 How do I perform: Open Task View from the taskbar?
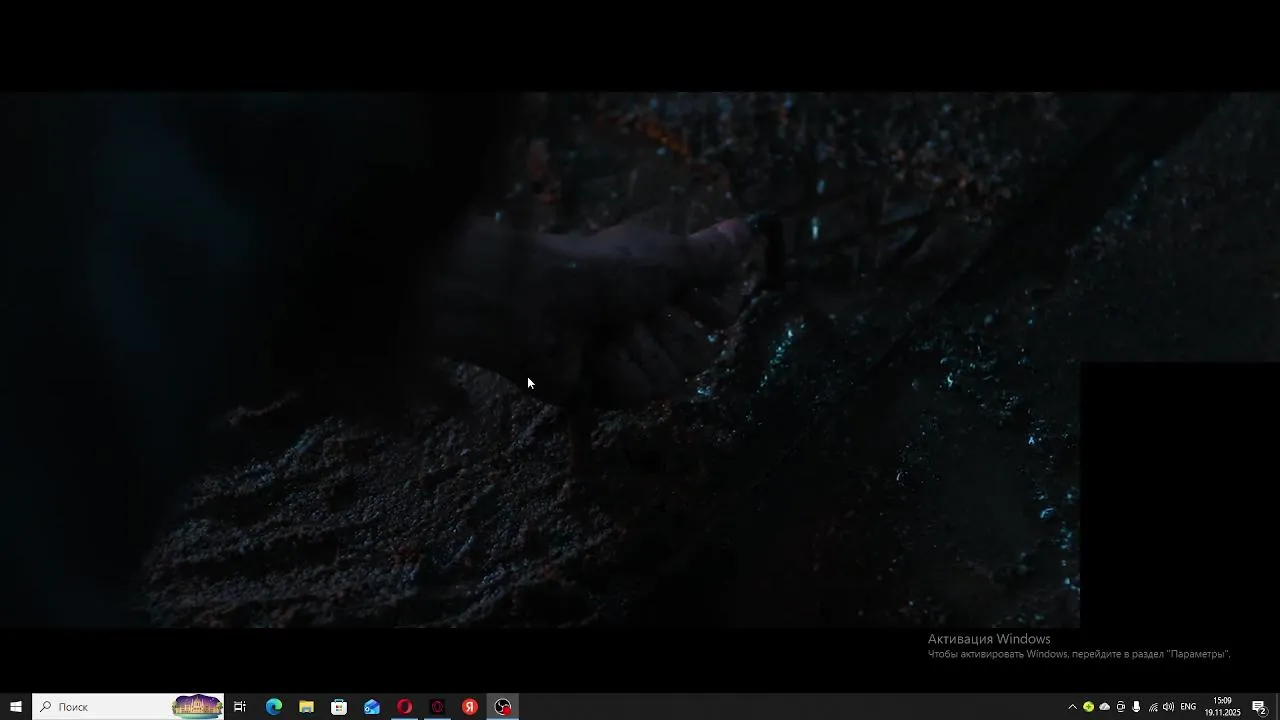(240, 707)
